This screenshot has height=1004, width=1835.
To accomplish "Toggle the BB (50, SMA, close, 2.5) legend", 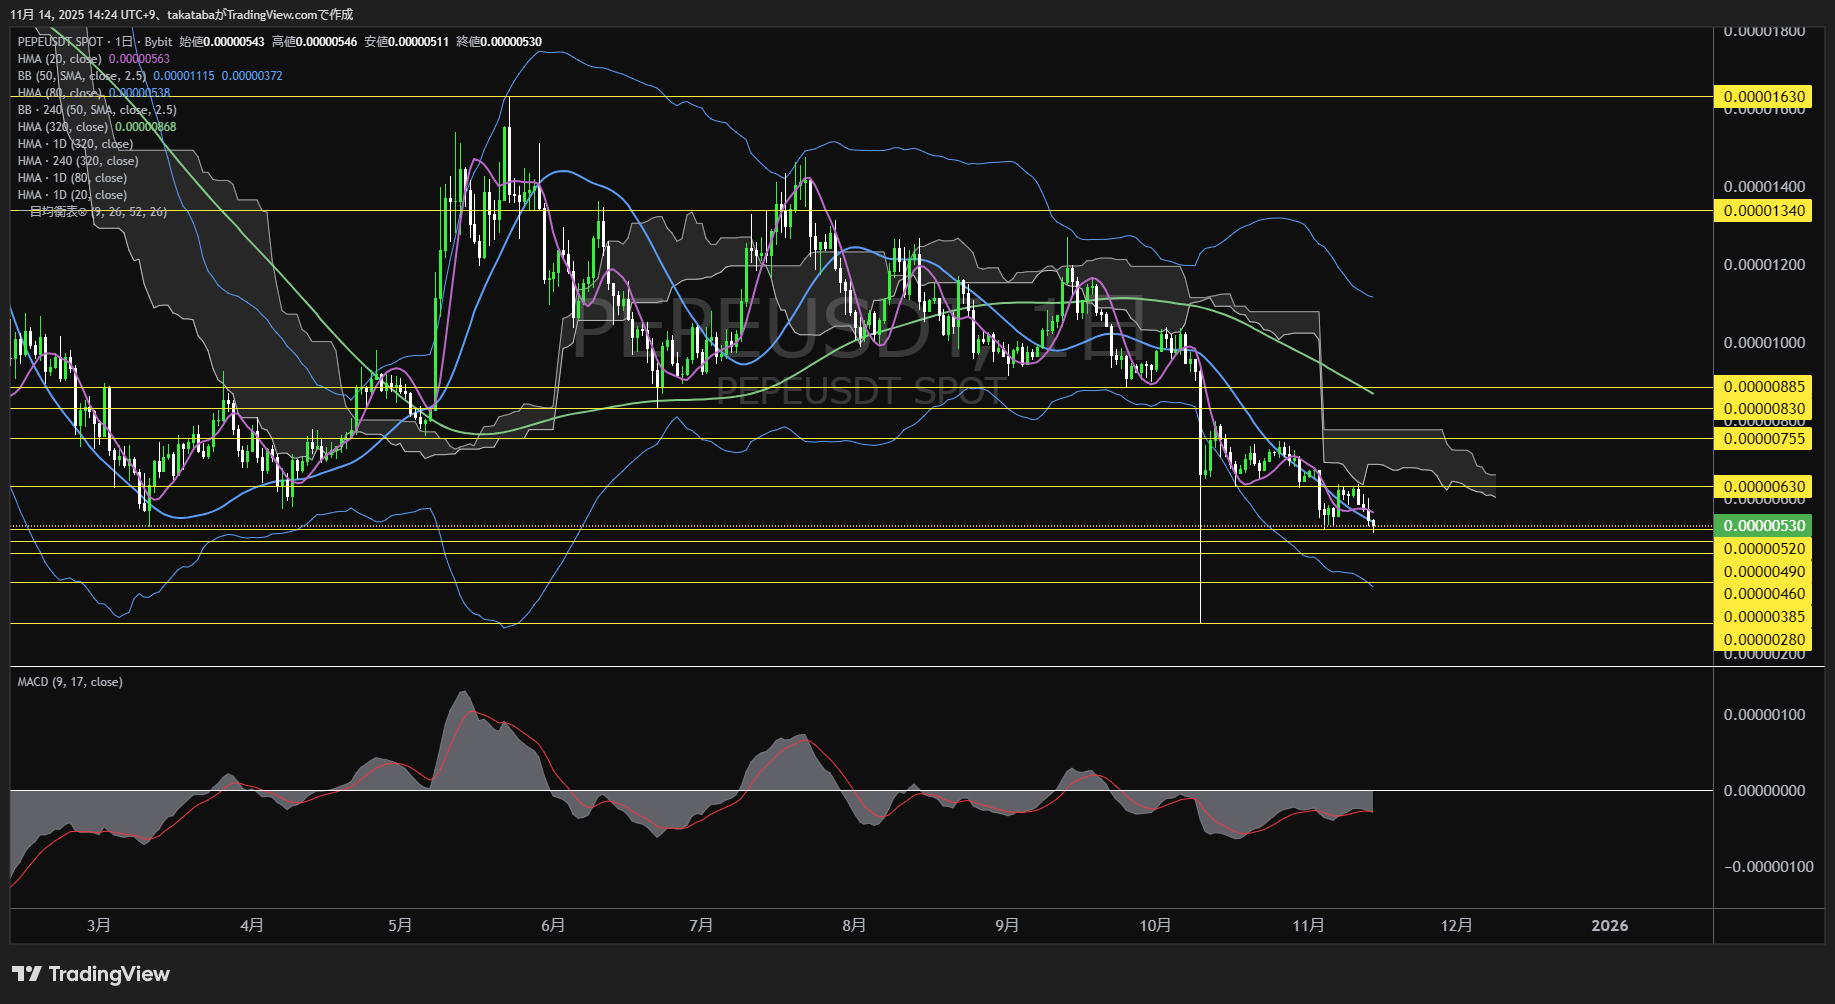I will (x=81, y=76).
